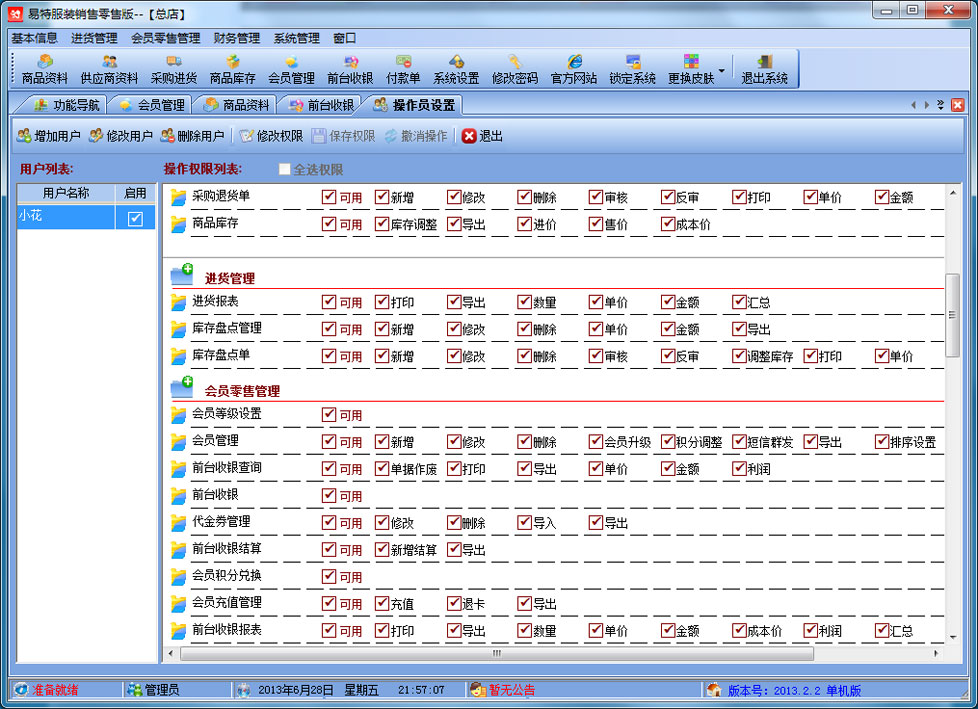Screen dimensions: 978x709
Task: Open 商品库存 toolbar icon
Action: pos(232,69)
